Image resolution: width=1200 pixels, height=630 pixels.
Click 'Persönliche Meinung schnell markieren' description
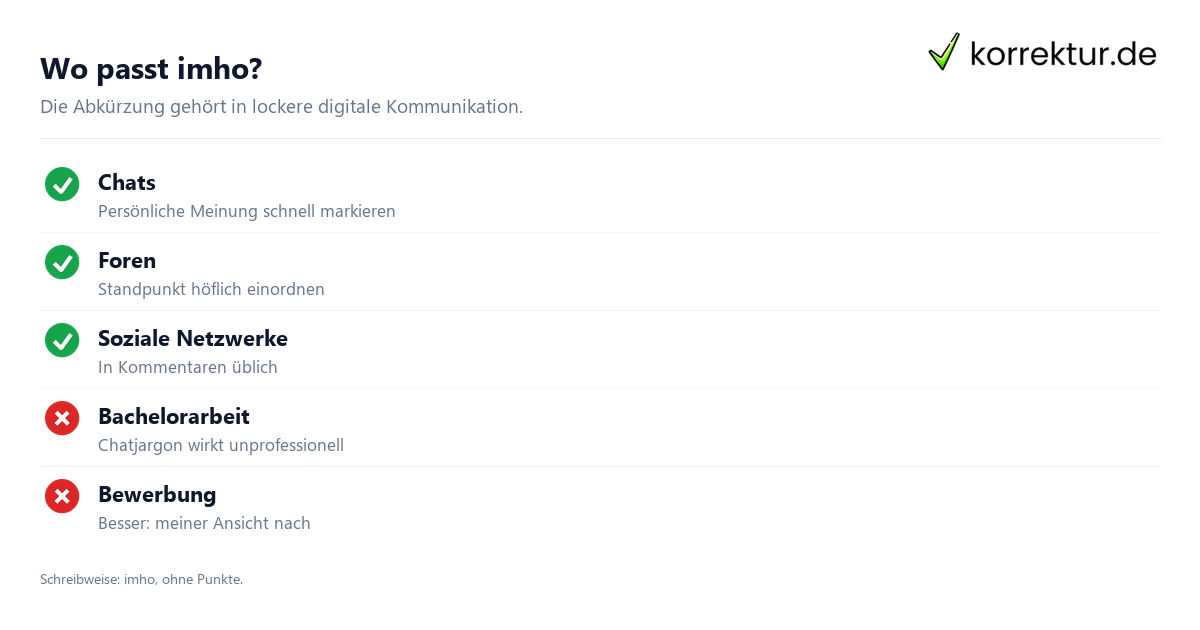point(247,211)
